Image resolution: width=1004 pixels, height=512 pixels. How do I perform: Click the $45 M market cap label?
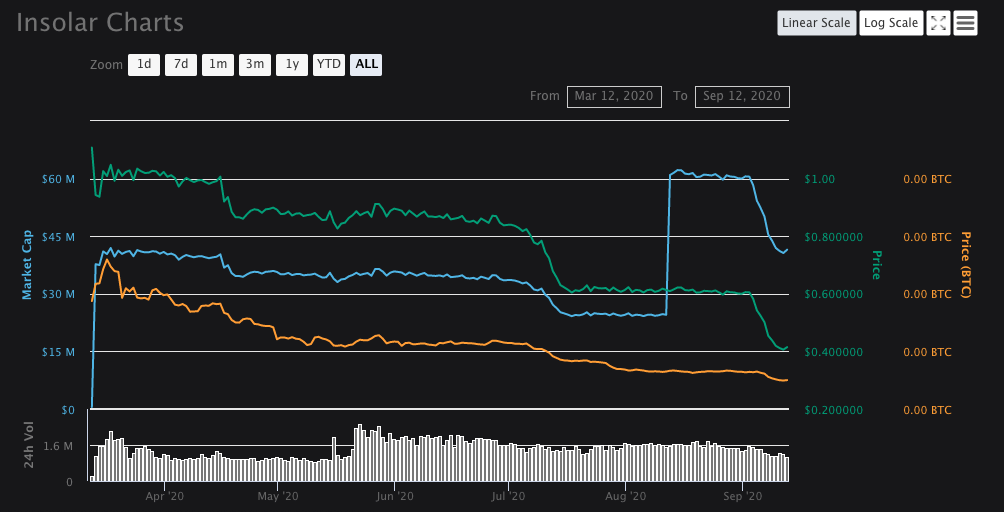(59, 237)
